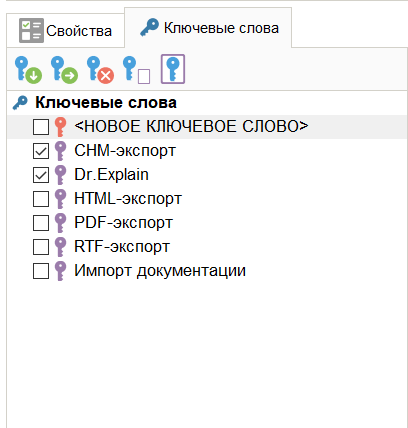Uncheck the Dr.Explain keyword checkbox
The width and height of the screenshot is (408, 428).
click(41, 175)
